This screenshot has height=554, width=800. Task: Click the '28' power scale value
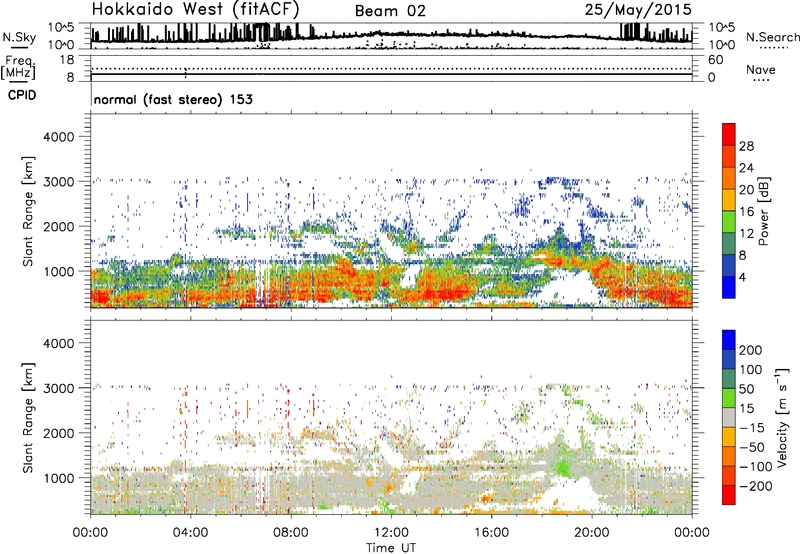tap(746, 146)
